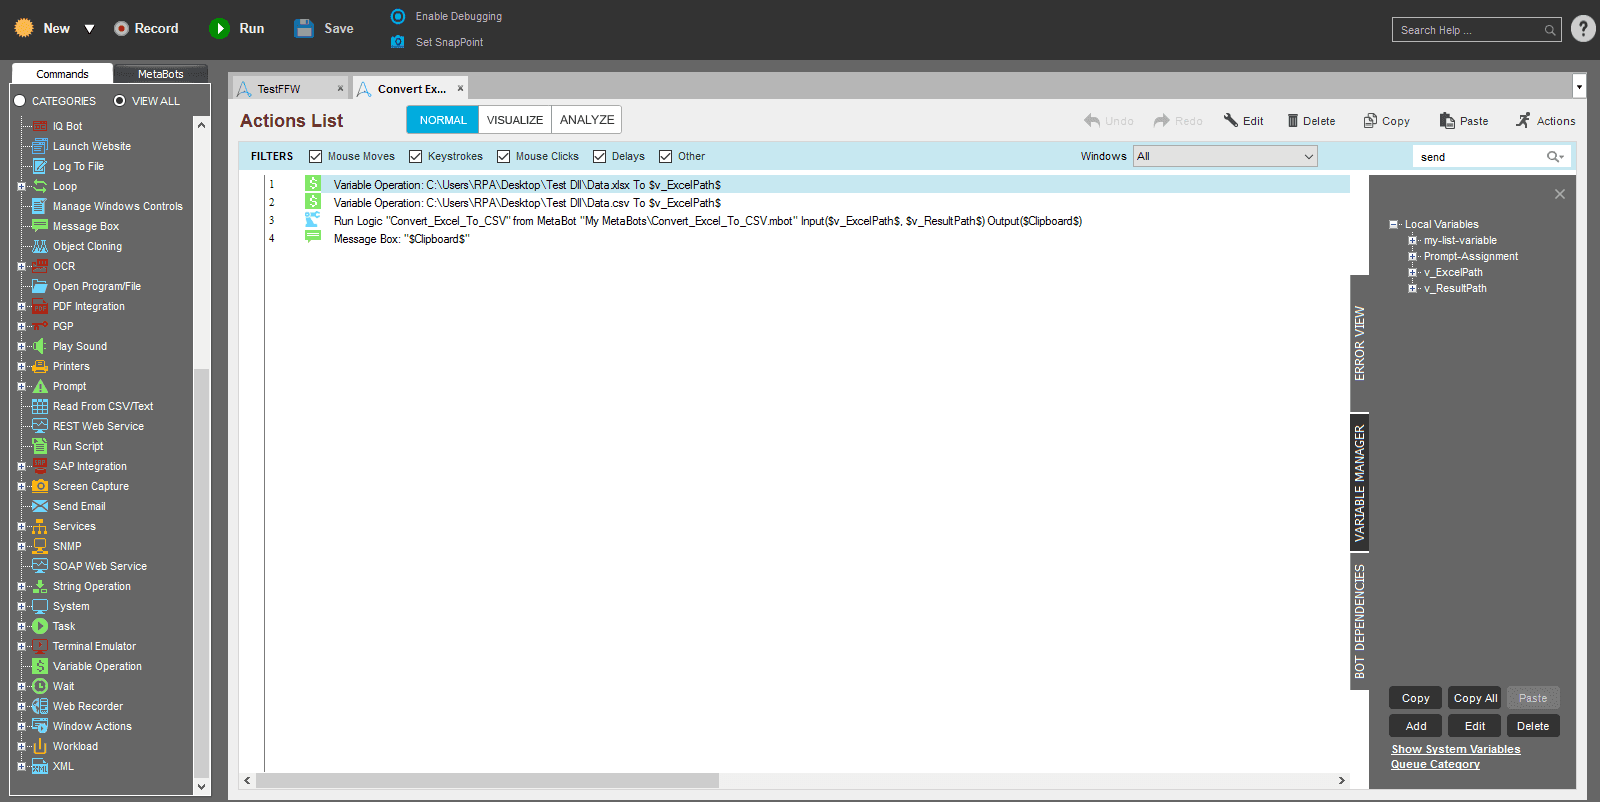
Task: Click the Paste clipboard icon in Actions List
Action: tap(1447, 121)
